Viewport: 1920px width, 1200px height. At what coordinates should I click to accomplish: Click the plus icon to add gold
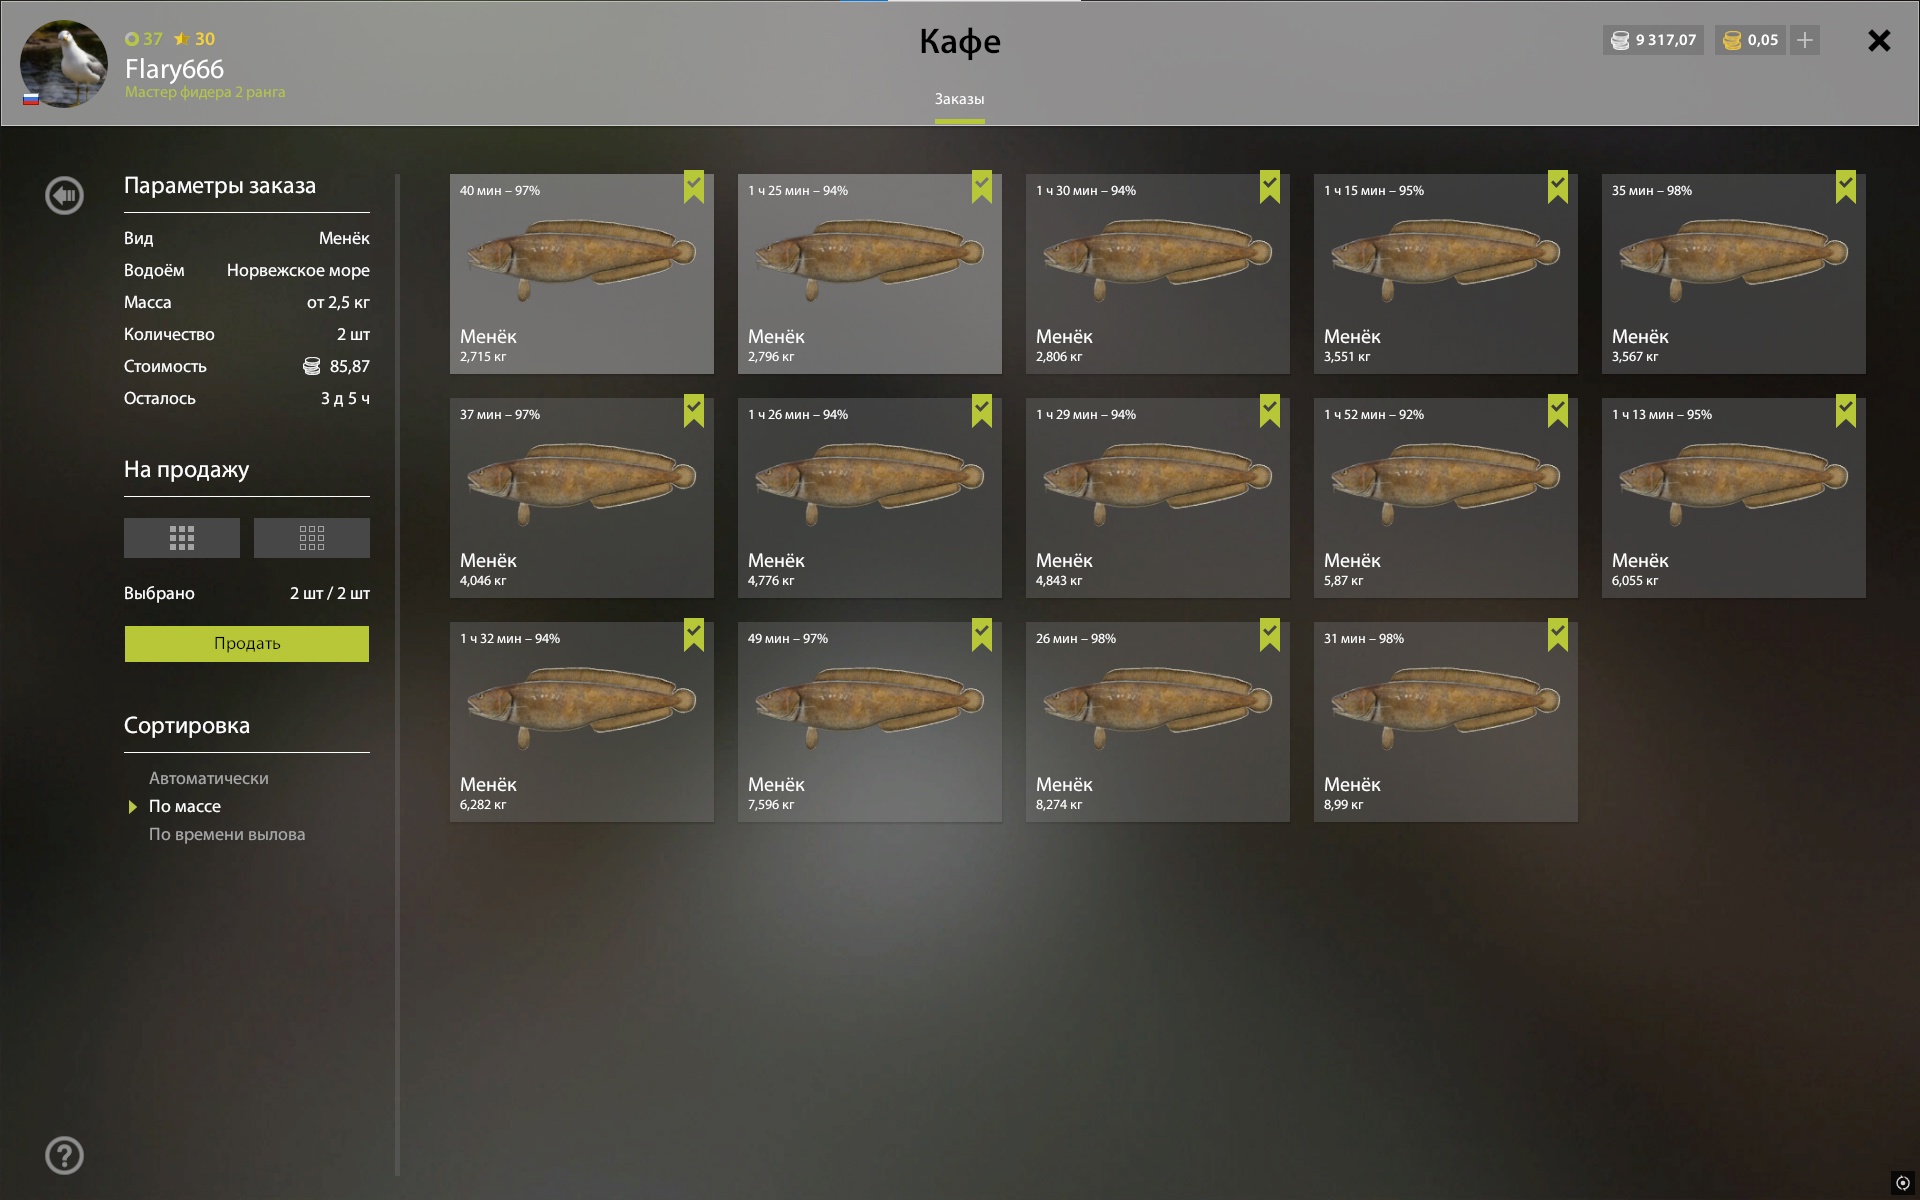coord(1805,40)
